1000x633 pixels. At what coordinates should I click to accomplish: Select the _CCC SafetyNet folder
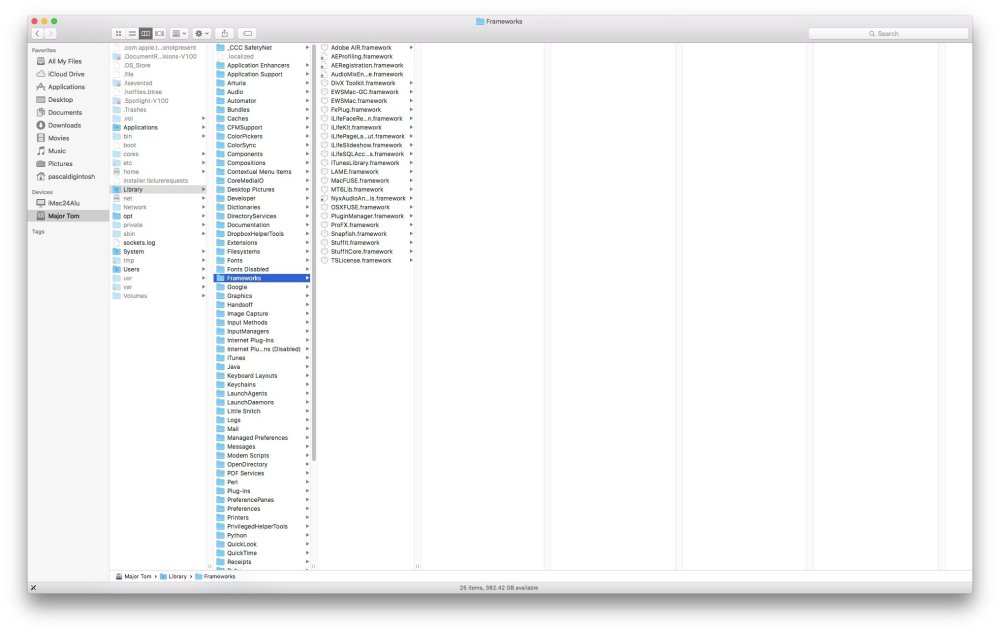(x=262, y=48)
